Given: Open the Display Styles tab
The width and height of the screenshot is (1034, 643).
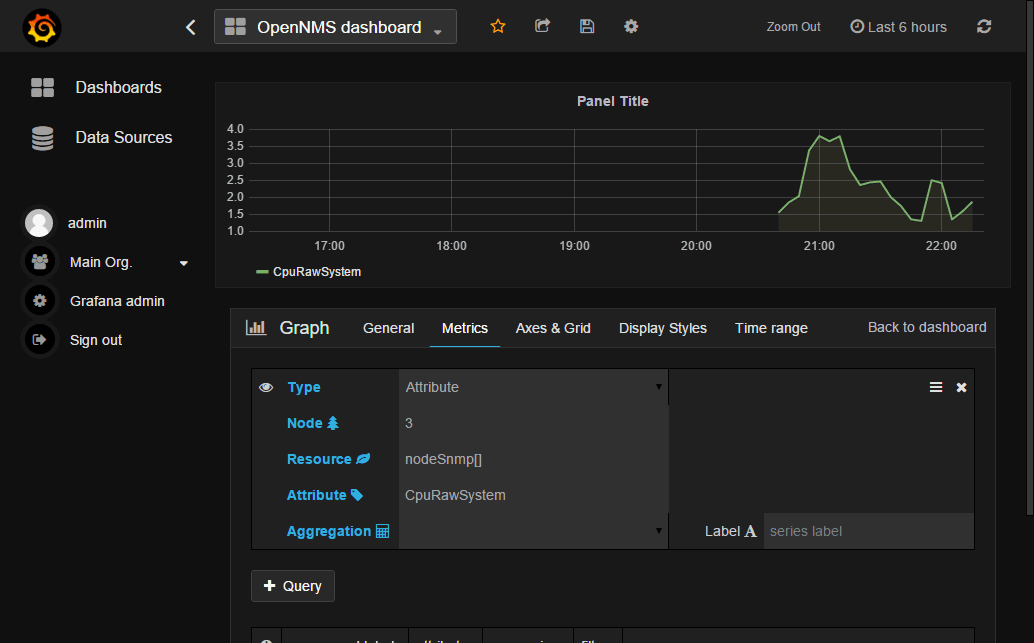Looking at the screenshot, I should (x=663, y=328).
